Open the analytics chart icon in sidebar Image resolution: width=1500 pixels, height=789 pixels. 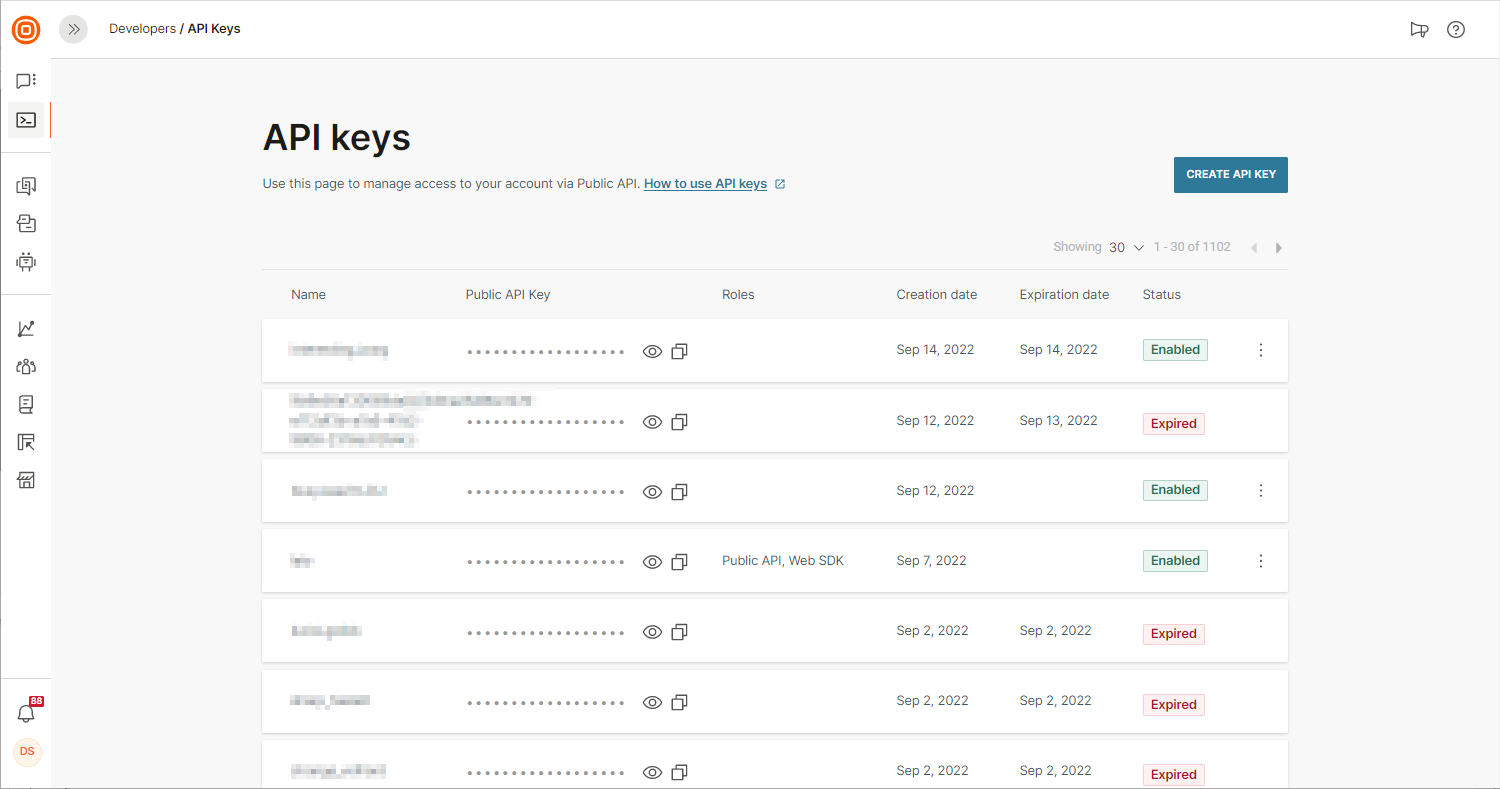26,329
